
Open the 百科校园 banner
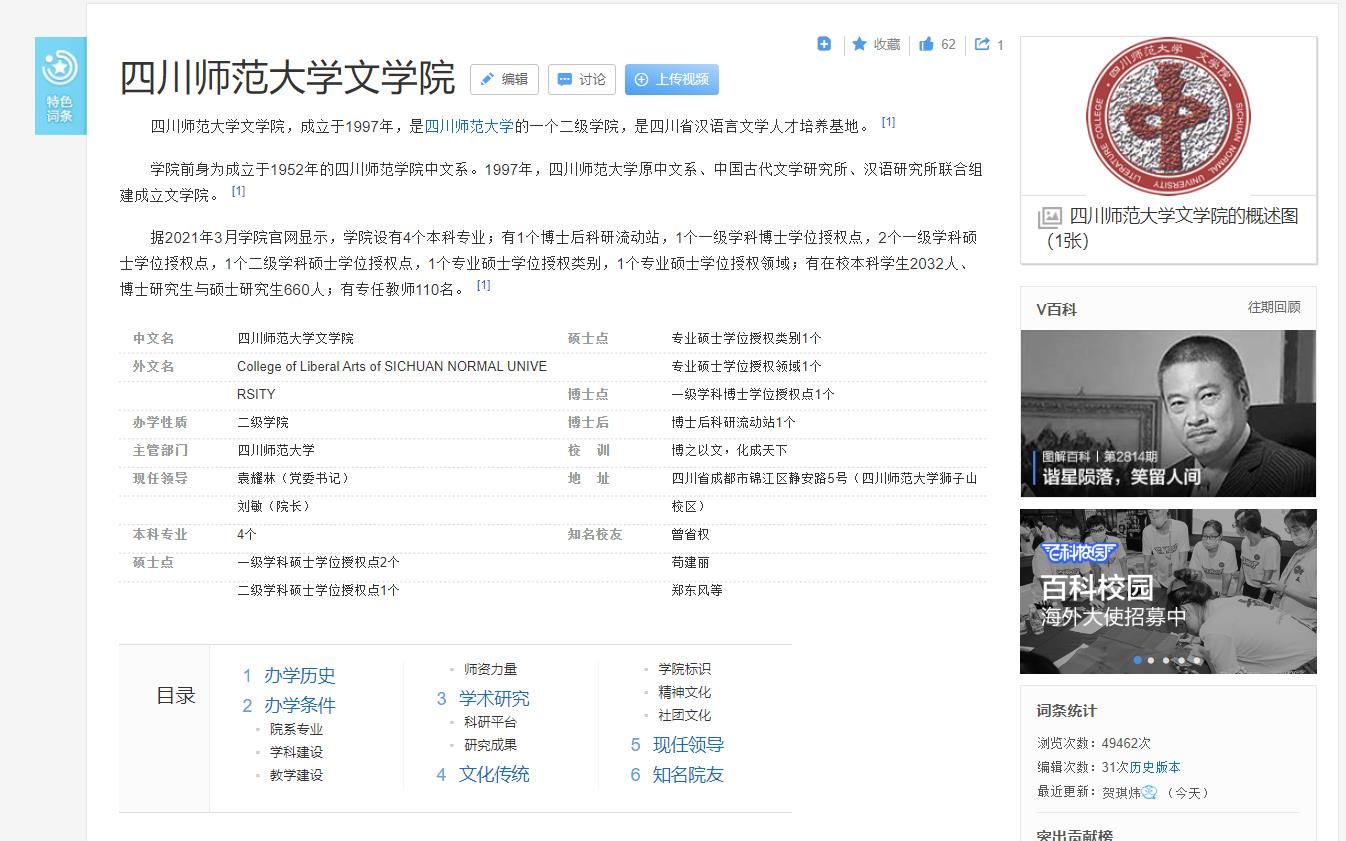point(1168,591)
